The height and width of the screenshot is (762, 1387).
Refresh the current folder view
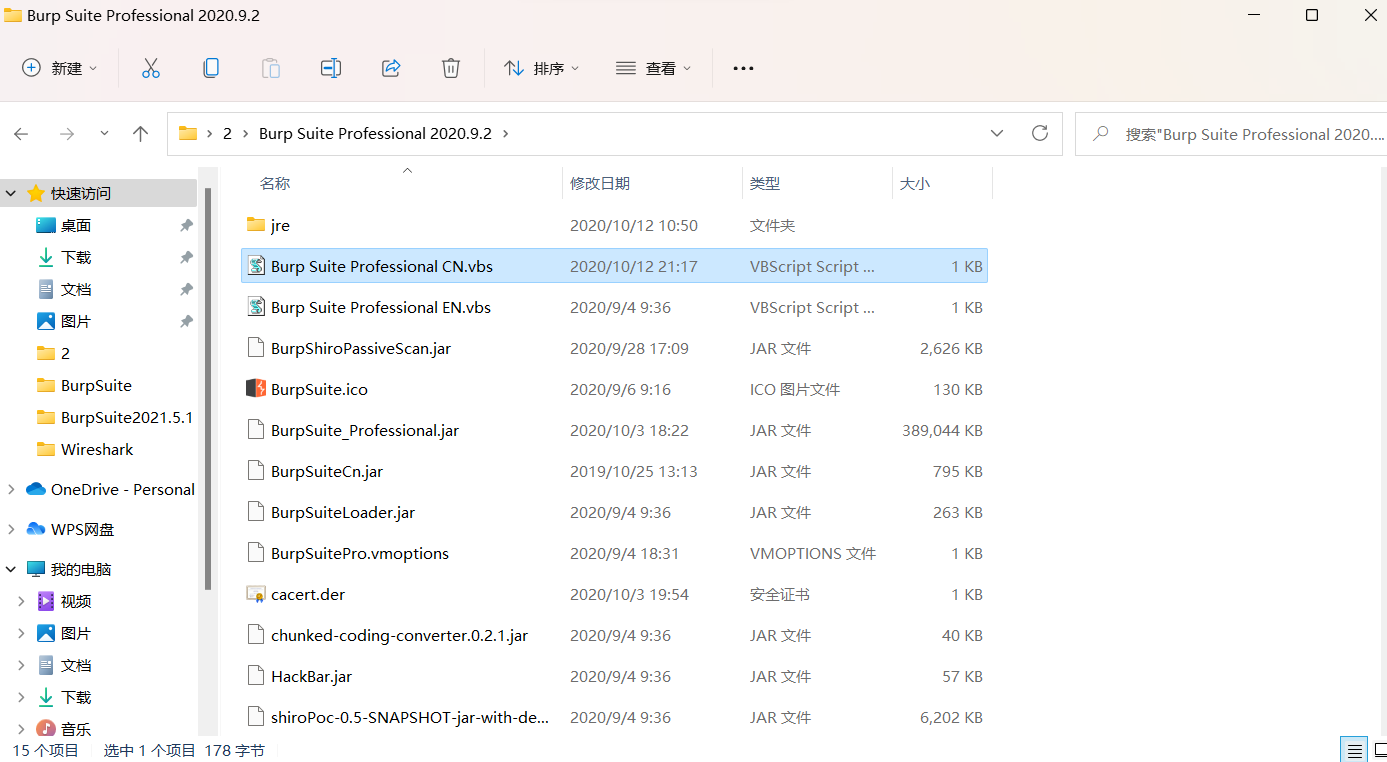(x=1040, y=133)
